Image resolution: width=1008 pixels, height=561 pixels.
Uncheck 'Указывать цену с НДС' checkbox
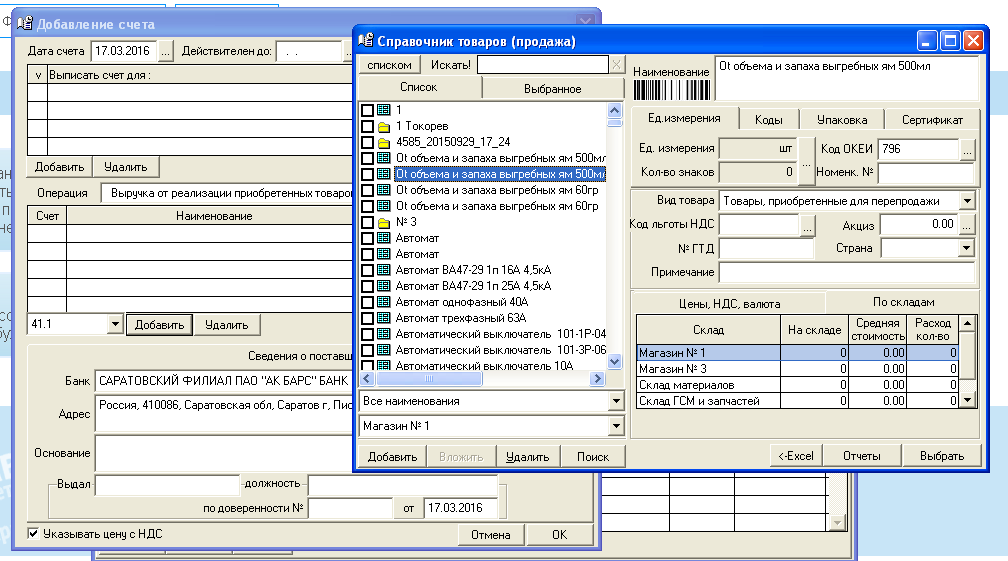34,534
